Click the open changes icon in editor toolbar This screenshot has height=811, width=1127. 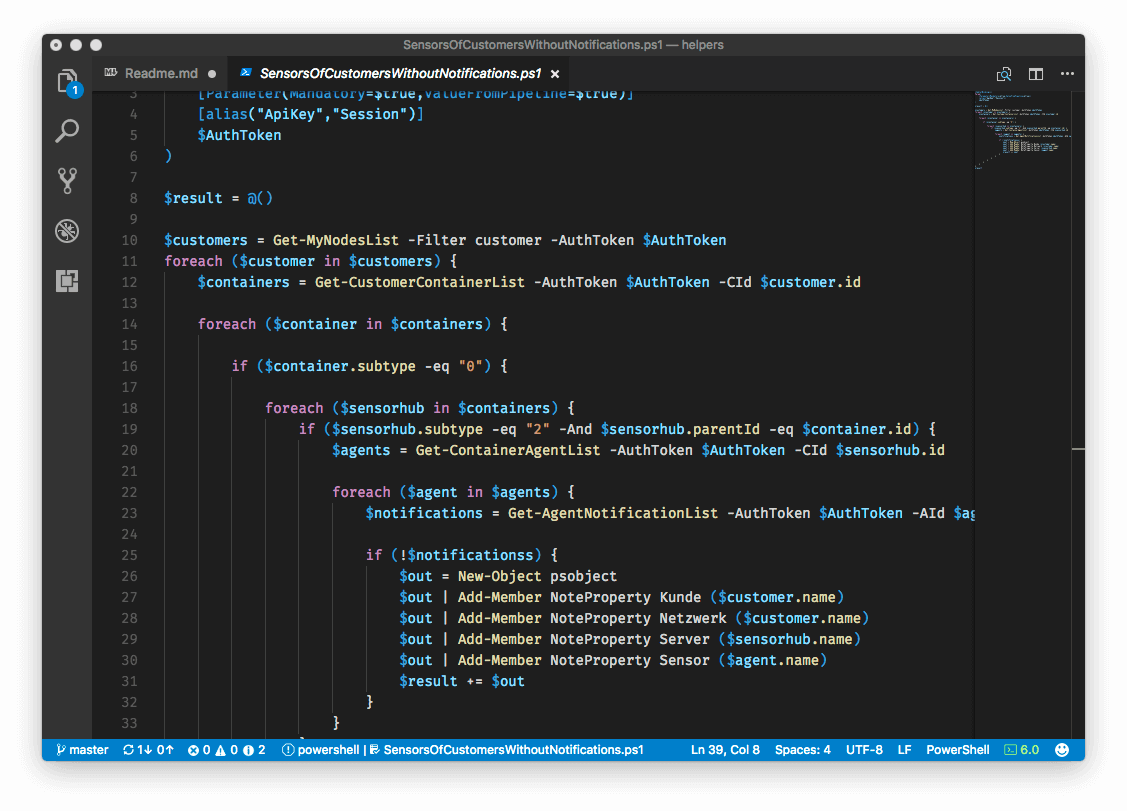(x=1004, y=74)
